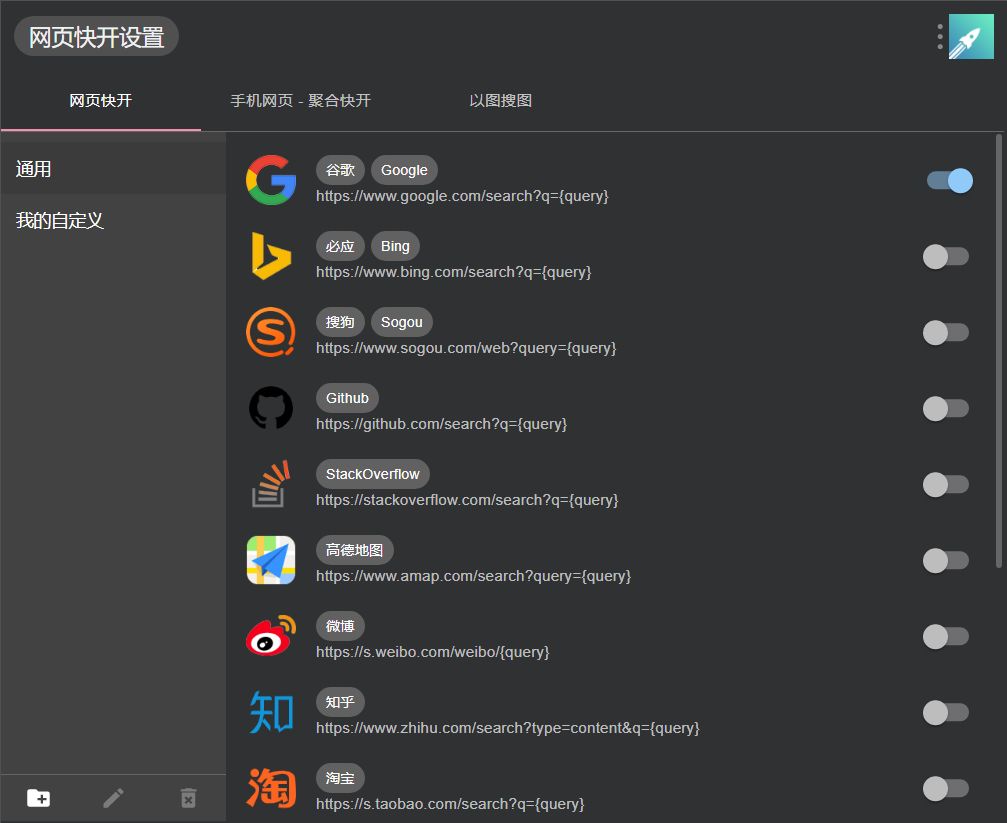This screenshot has width=1007, height=823.
Task: Turn on the Github toggle
Action: 946,408
